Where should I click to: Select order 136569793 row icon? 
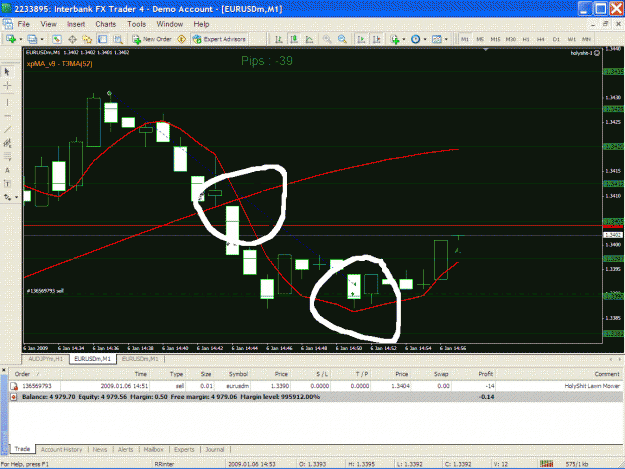pyautogui.click(x=14, y=386)
